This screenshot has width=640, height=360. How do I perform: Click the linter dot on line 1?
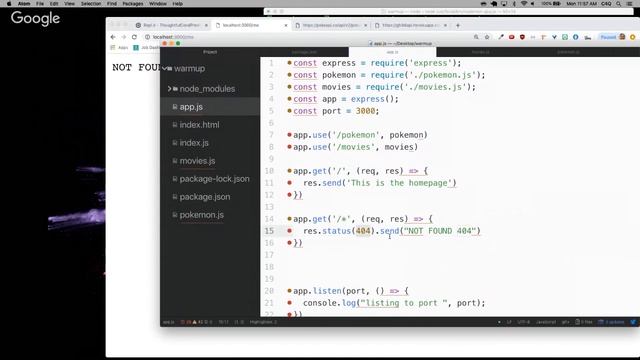click(x=289, y=63)
